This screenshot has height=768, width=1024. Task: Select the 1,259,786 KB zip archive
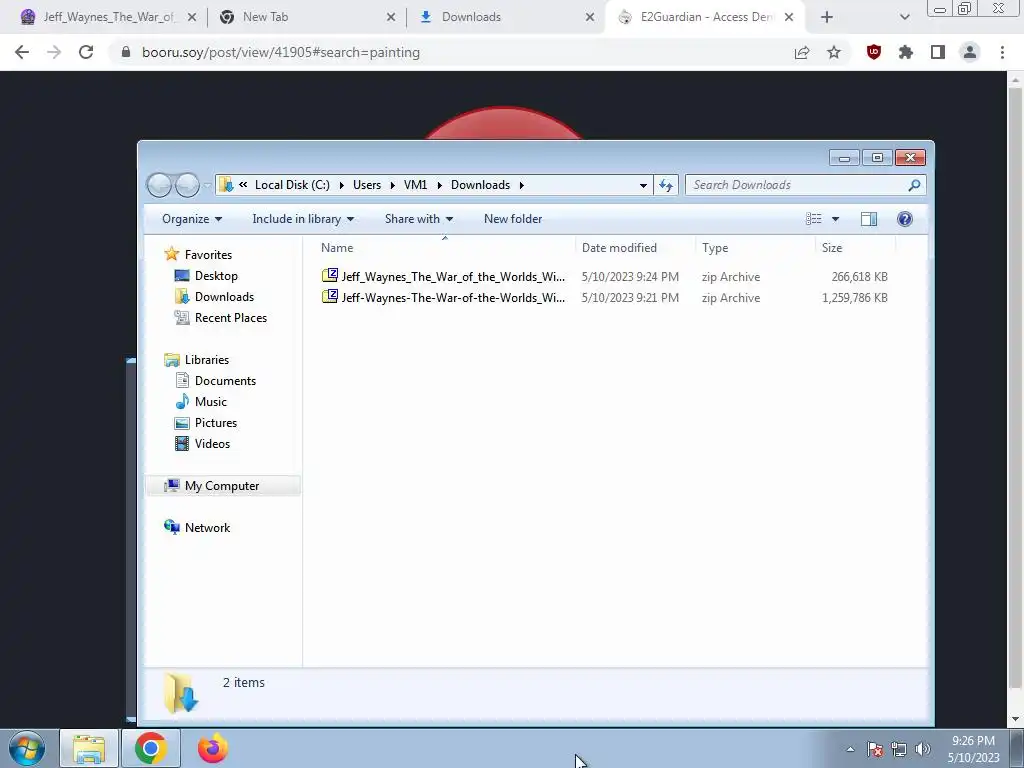(604, 297)
